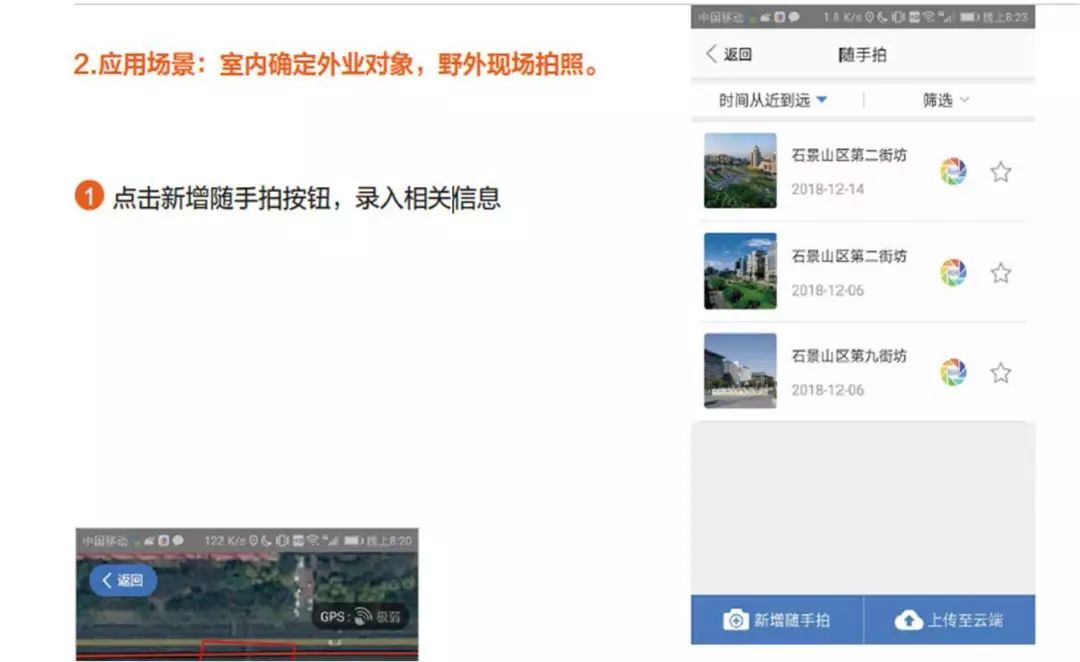Favorite the 2018-12-06 石景山区第二街坊 entry

click(1001, 272)
